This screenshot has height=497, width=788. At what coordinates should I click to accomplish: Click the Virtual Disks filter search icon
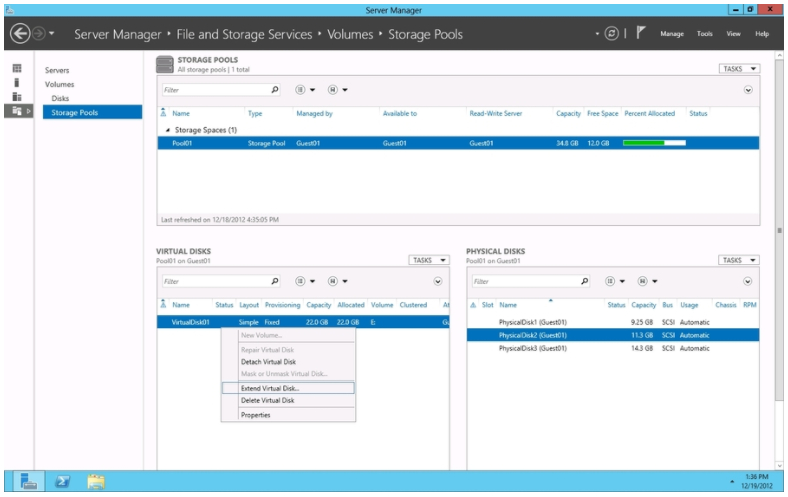click(x=275, y=281)
